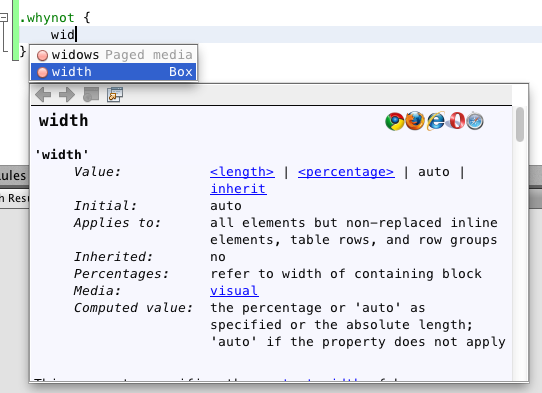Go forward in the documentation popup
Viewport: 542px width, 393px height.
pos(67,94)
